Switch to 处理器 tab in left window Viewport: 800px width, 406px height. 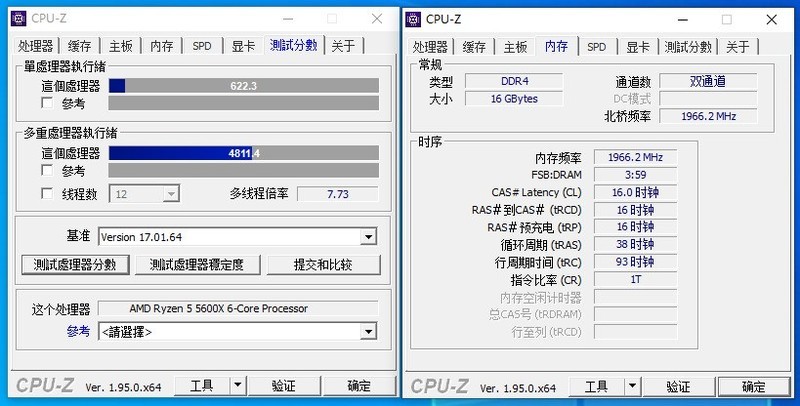pos(35,46)
